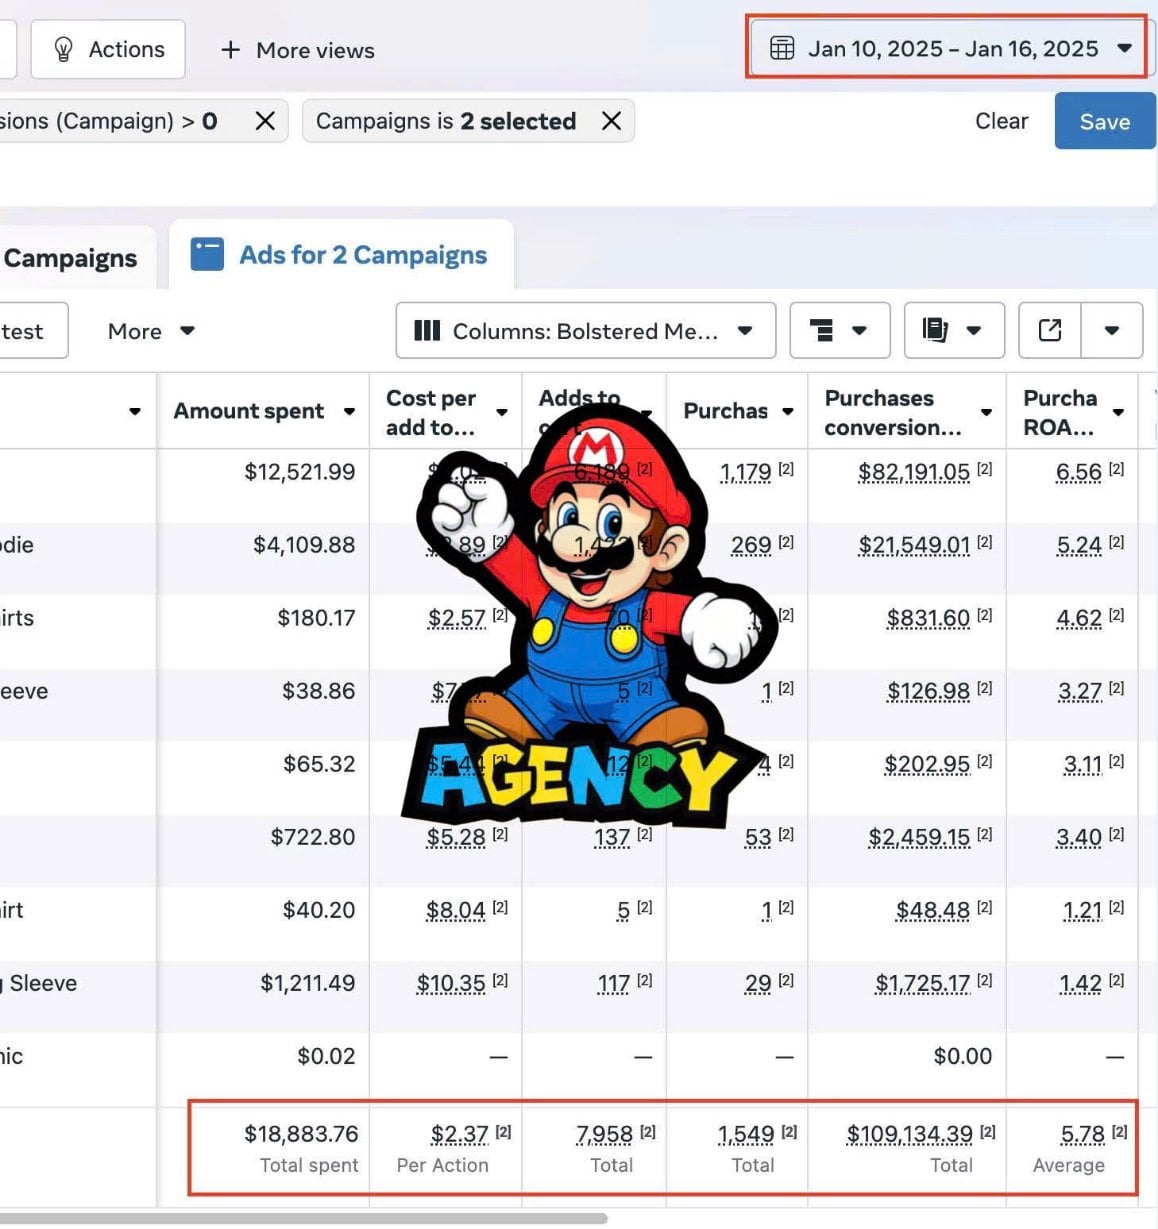Click the $202.95 conversion value

tap(927, 764)
